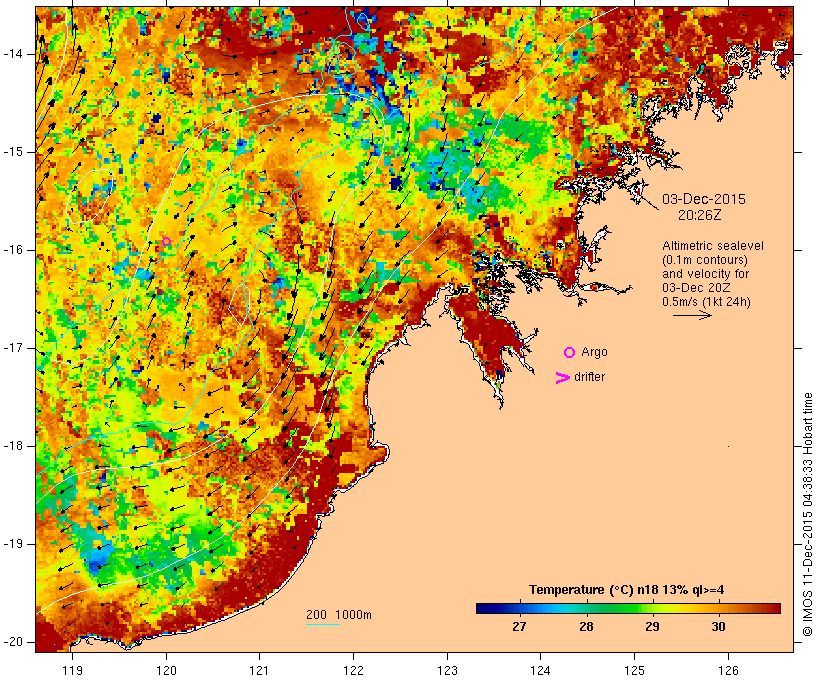Click the IMOS copyright timestamp text

tap(807, 515)
